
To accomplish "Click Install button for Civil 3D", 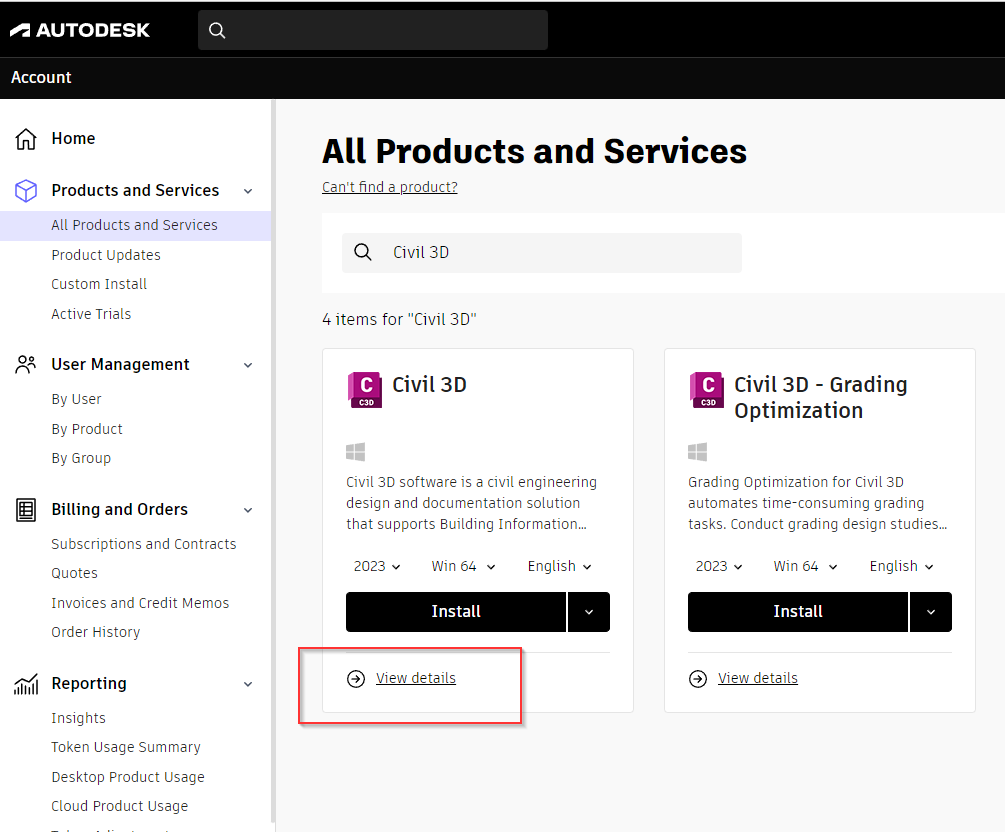I will click(x=456, y=612).
